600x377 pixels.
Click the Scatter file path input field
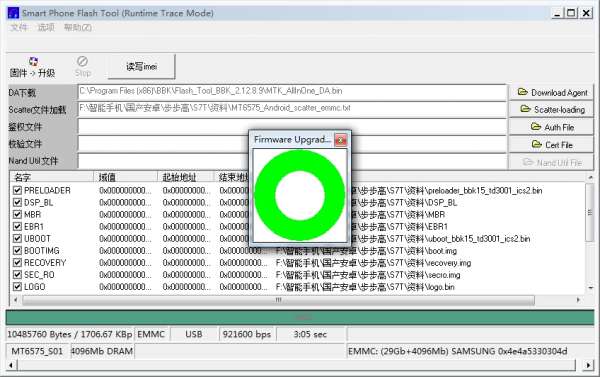292,109
